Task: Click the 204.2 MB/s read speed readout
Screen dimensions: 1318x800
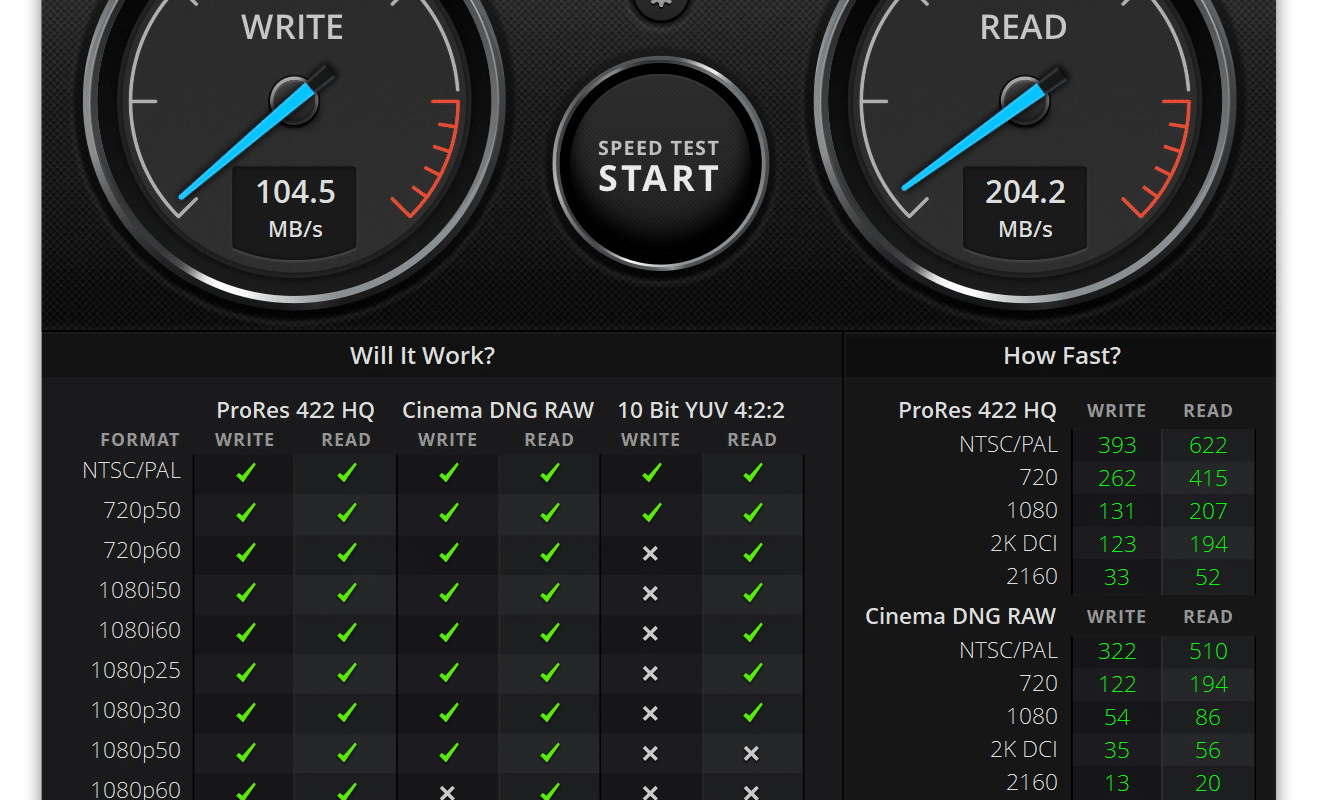Action: click(1025, 209)
